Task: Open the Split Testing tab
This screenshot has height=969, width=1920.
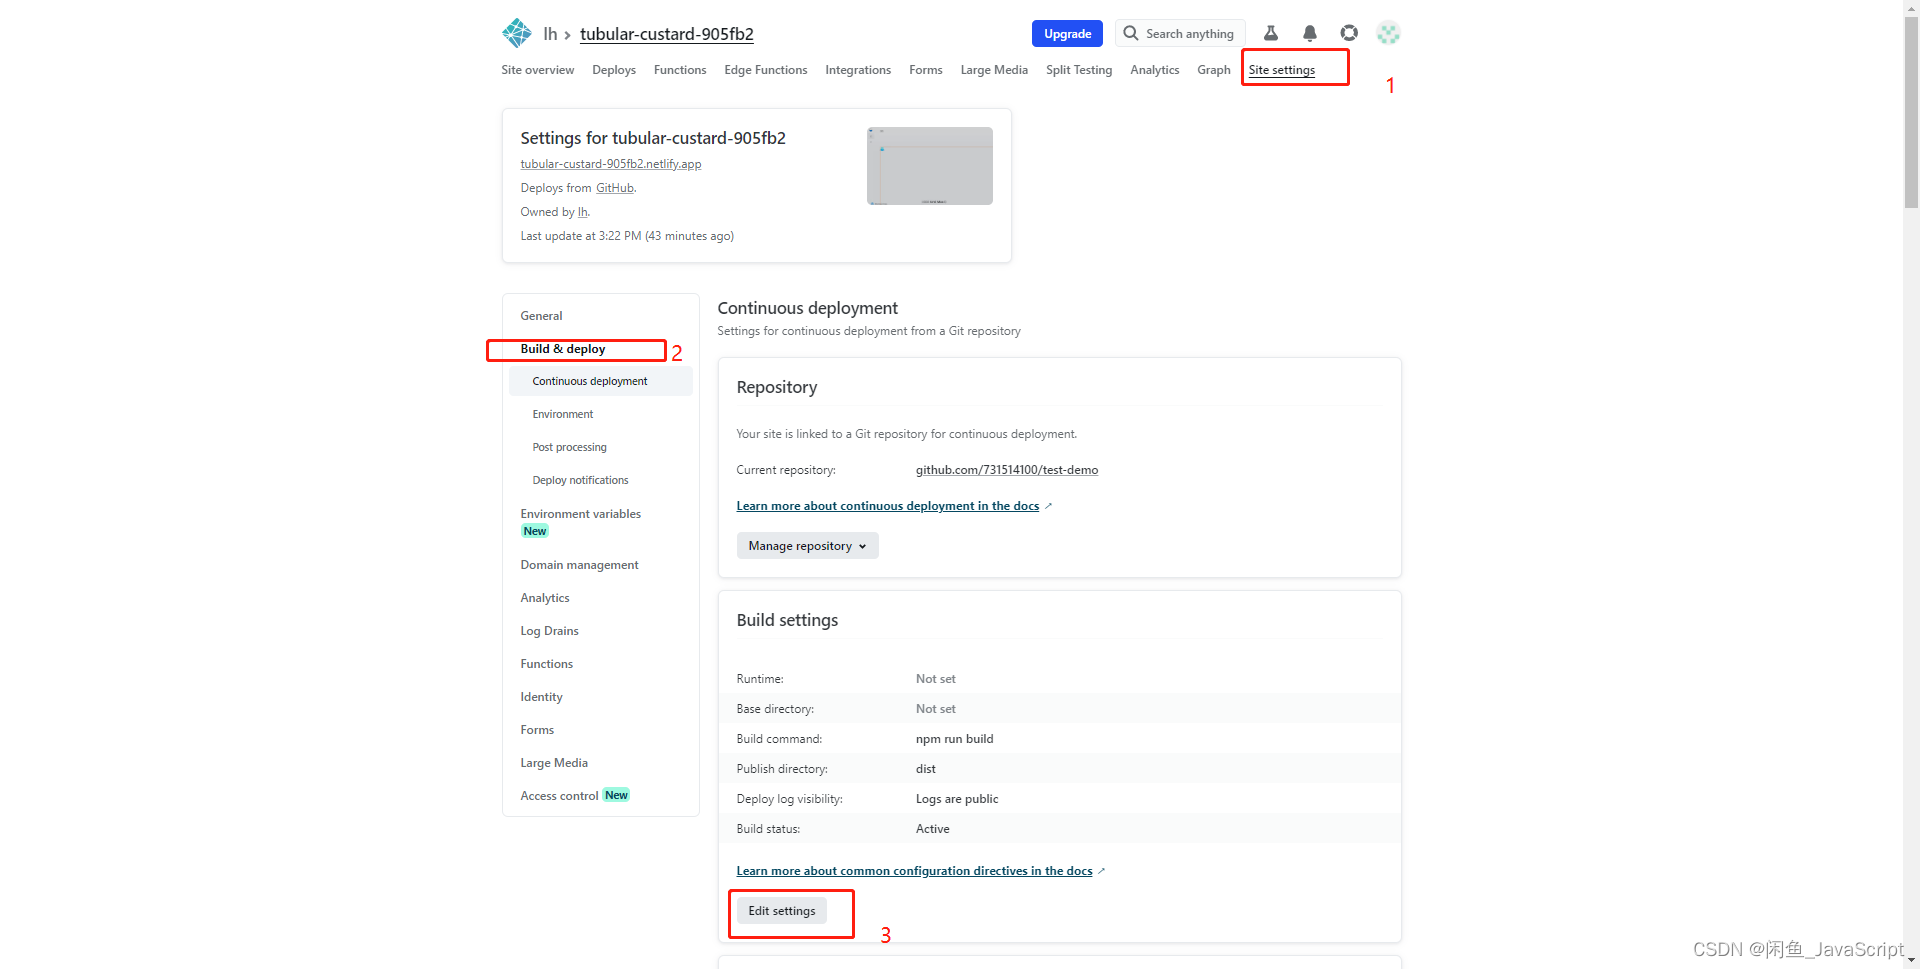Action: coord(1079,70)
